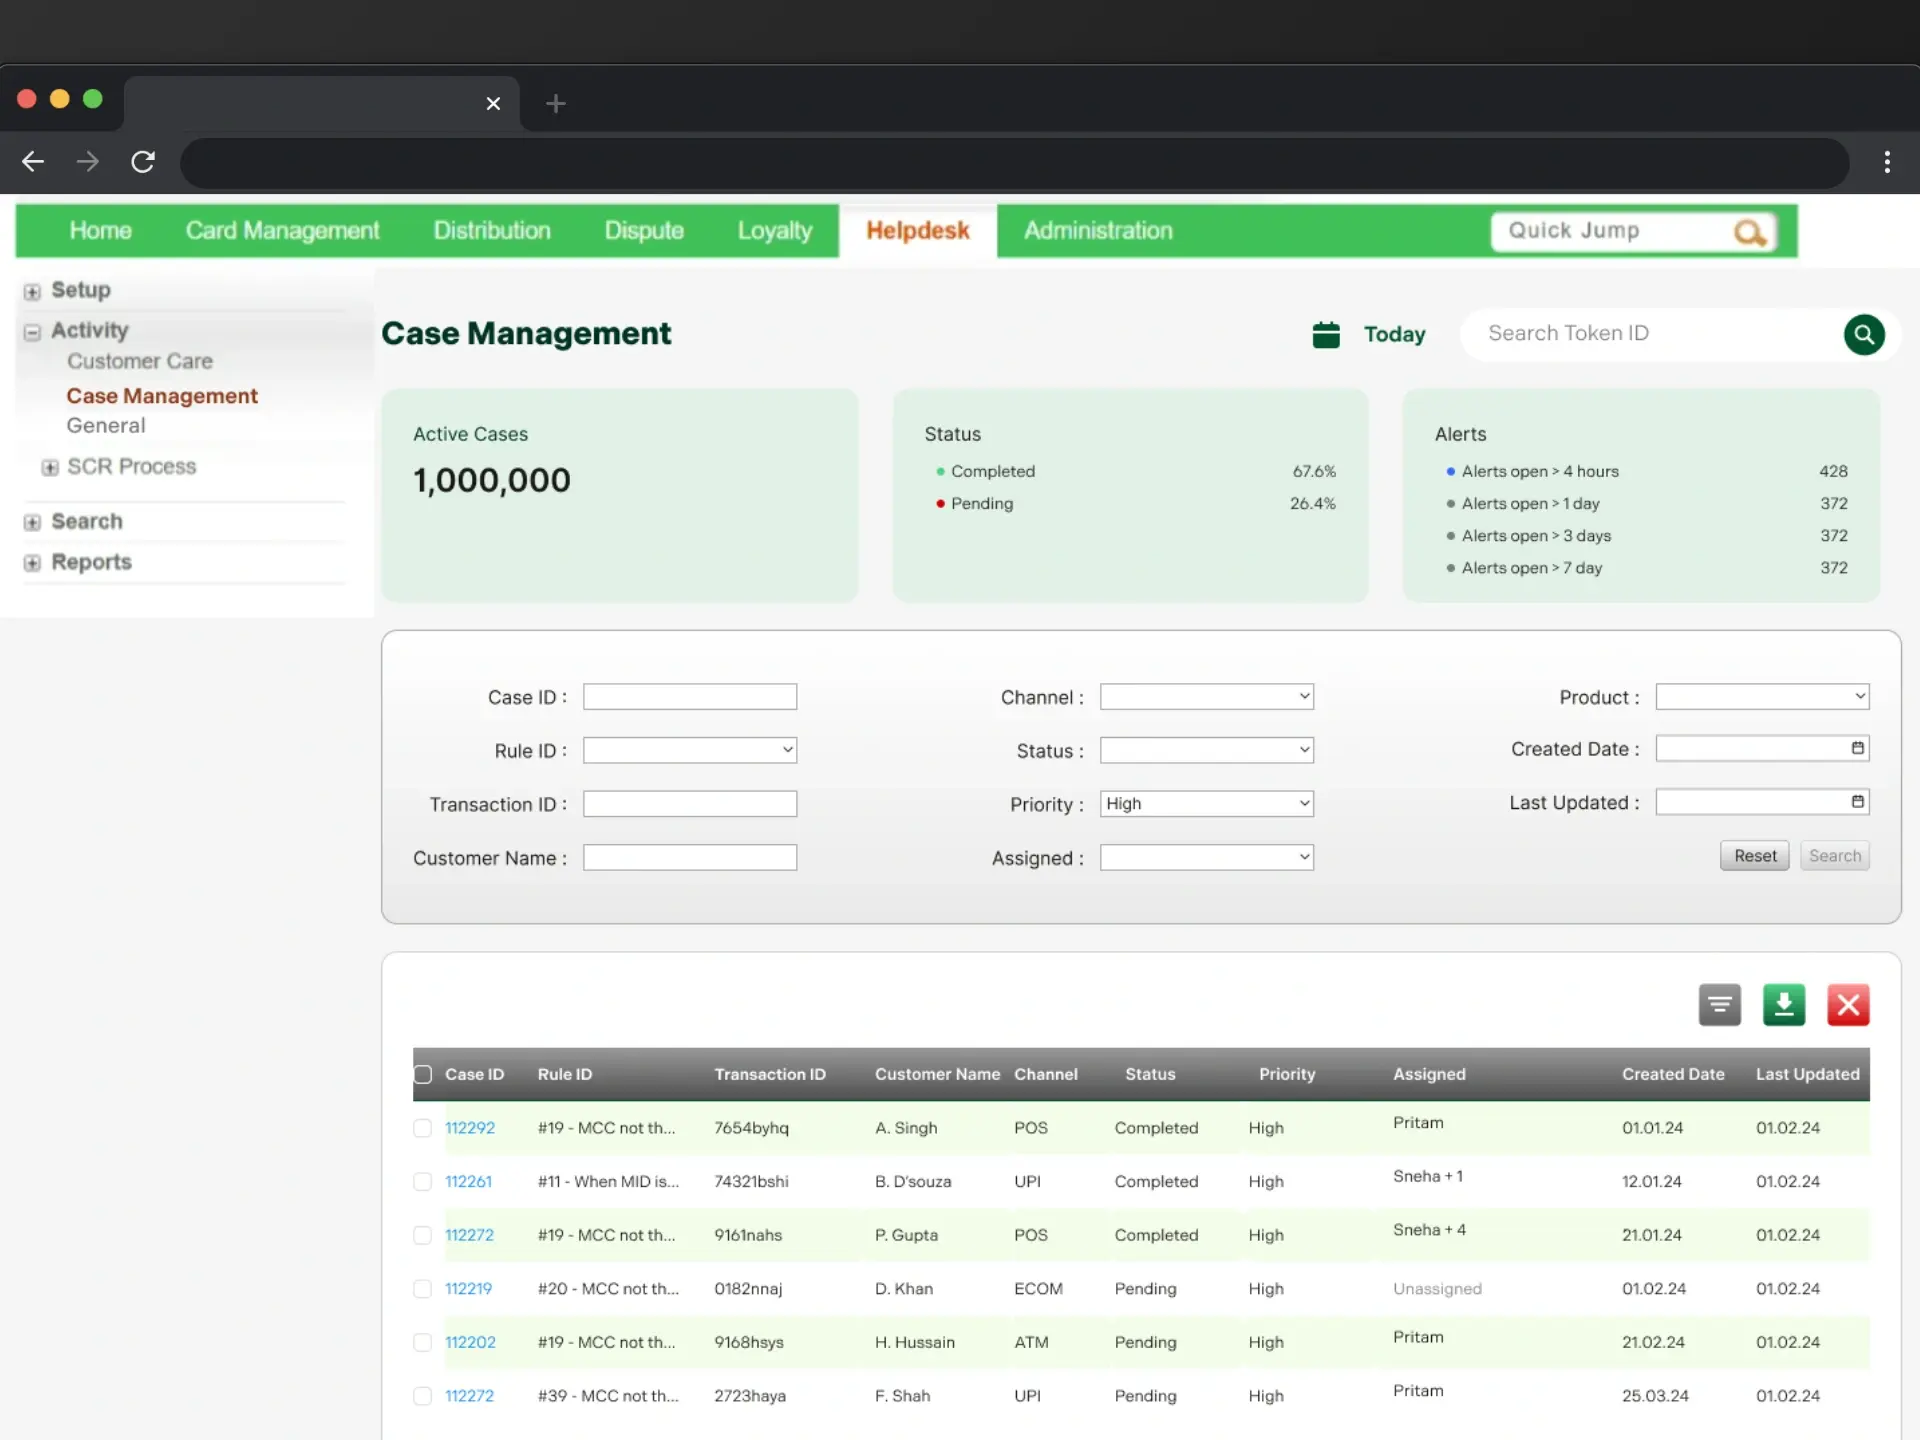
Task: Open Last Updated calendar picker icon
Action: pos(1857,802)
